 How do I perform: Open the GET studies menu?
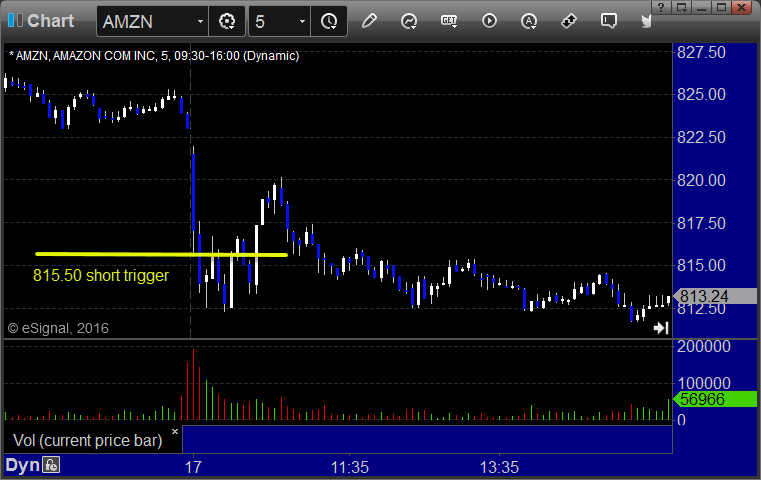(x=449, y=21)
